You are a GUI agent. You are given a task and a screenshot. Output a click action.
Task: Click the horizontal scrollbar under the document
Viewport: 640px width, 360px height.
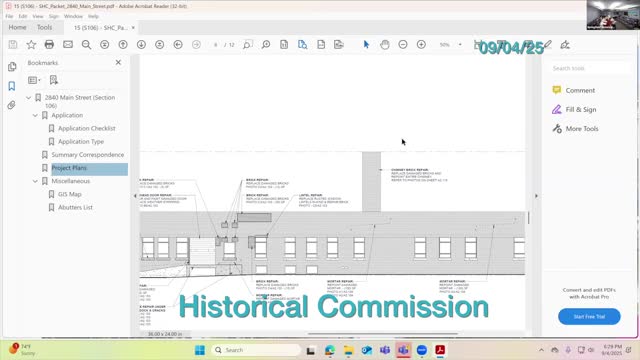click(382, 334)
